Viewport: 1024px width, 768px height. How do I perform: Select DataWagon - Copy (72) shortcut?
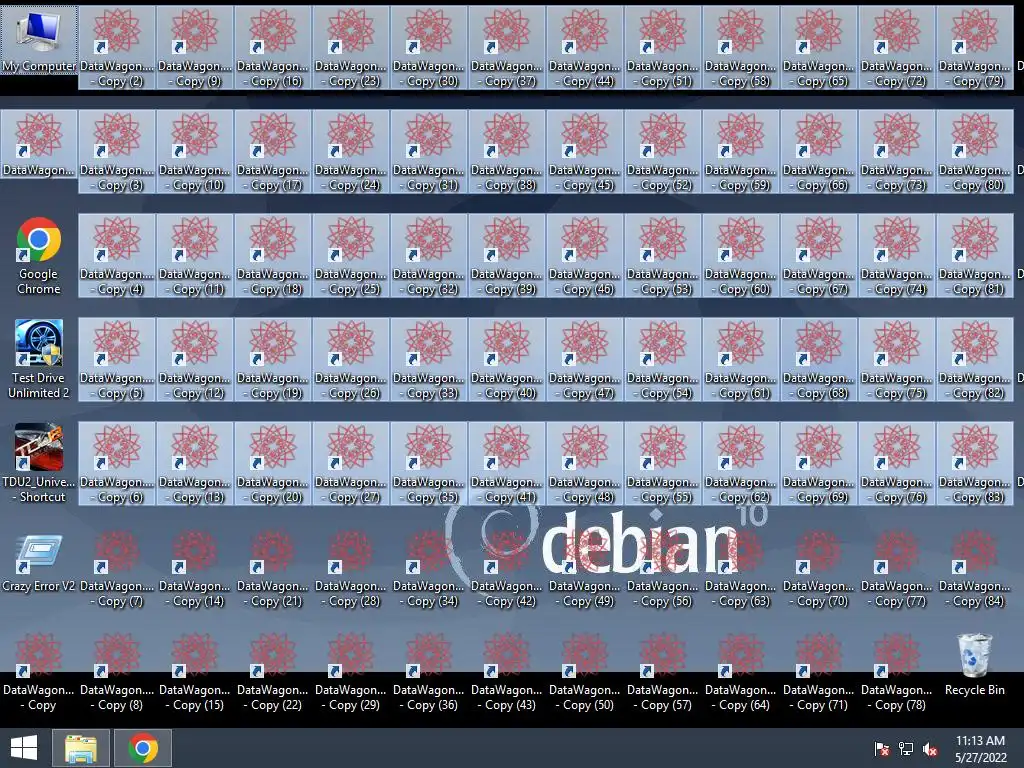(x=897, y=48)
